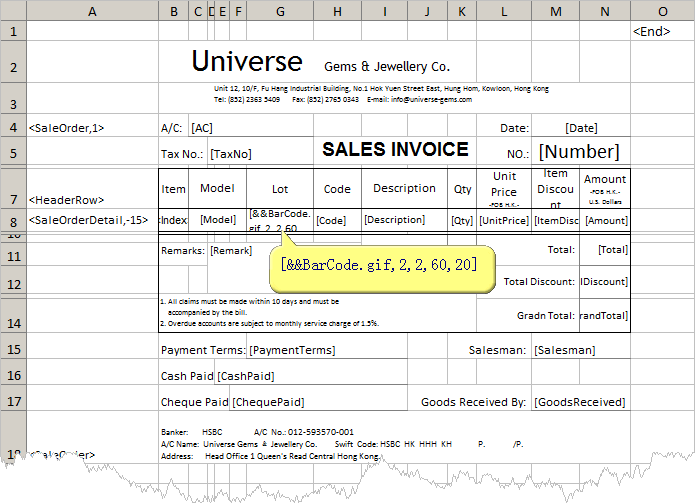Select column G header
695x503 pixels.
pos(279,11)
